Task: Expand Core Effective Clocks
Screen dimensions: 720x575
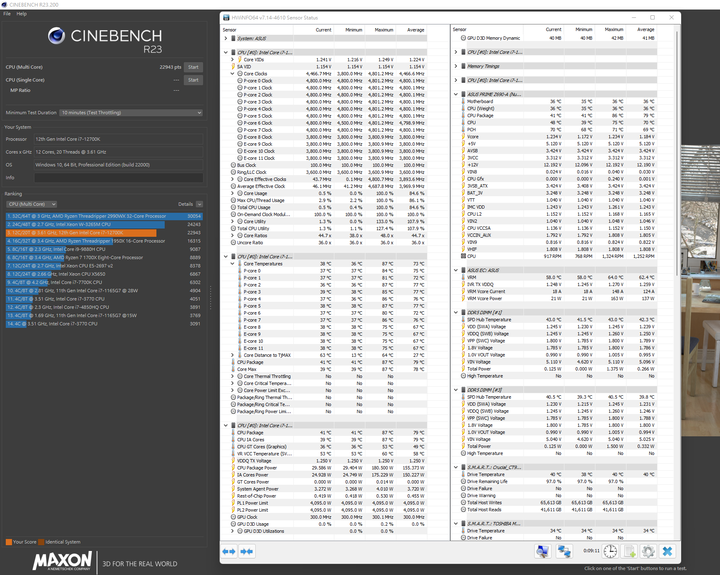Action: (x=232, y=179)
